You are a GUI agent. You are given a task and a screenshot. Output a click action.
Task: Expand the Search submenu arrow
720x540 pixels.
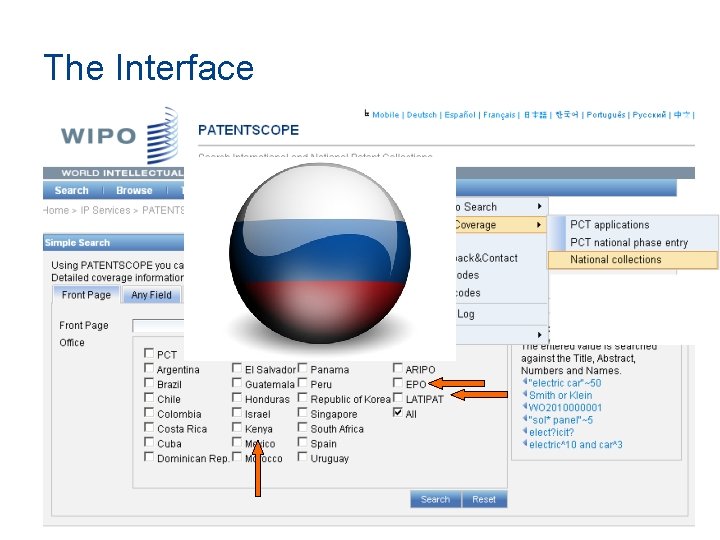pyautogui.click(x=540, y=207)
